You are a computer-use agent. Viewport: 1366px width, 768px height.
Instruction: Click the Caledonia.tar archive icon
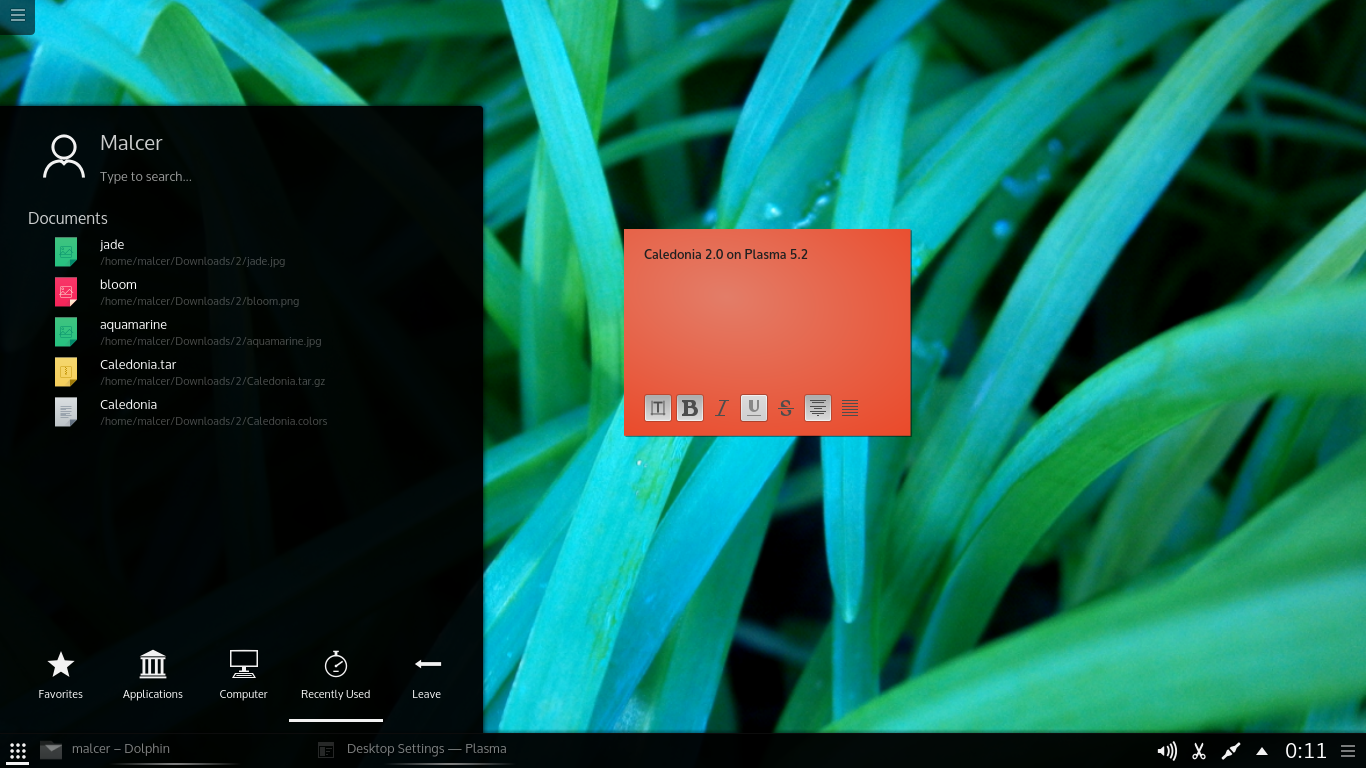[x=66, y=372]
